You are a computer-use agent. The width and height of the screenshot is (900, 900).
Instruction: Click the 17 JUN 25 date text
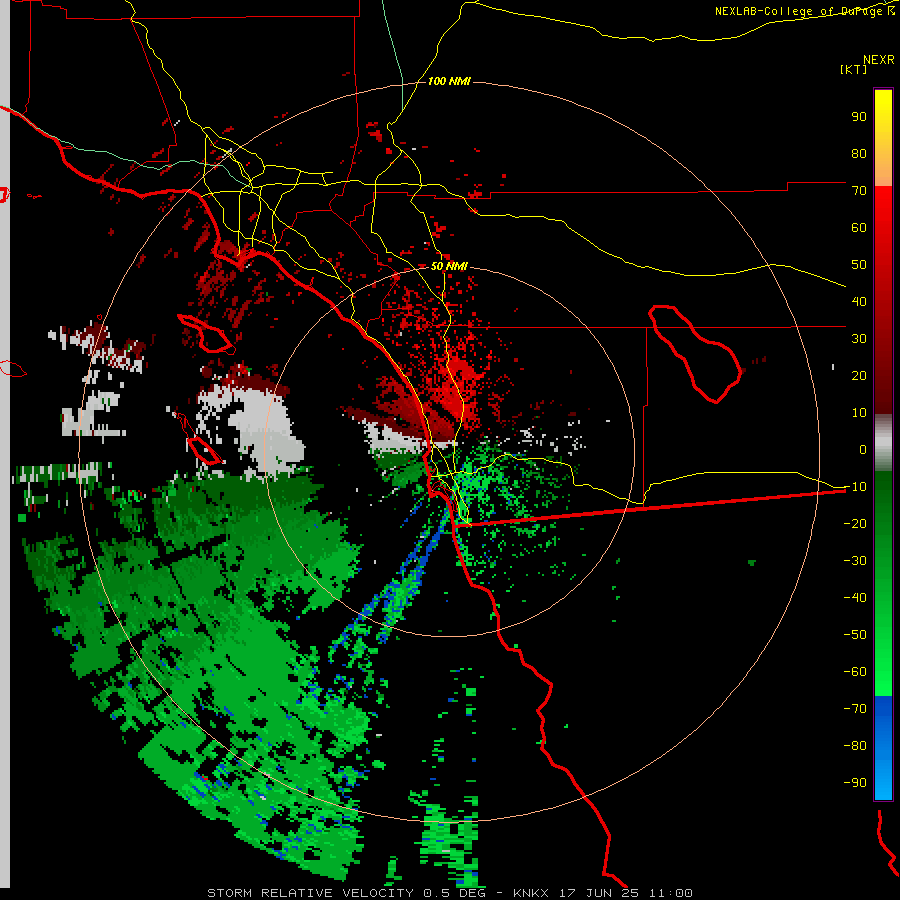pyautogui.click(x=599, y=893)
